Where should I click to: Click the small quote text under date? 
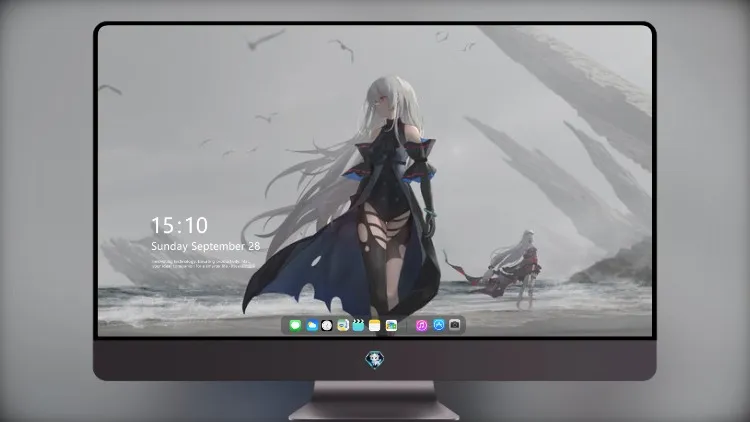coord(202,264)
